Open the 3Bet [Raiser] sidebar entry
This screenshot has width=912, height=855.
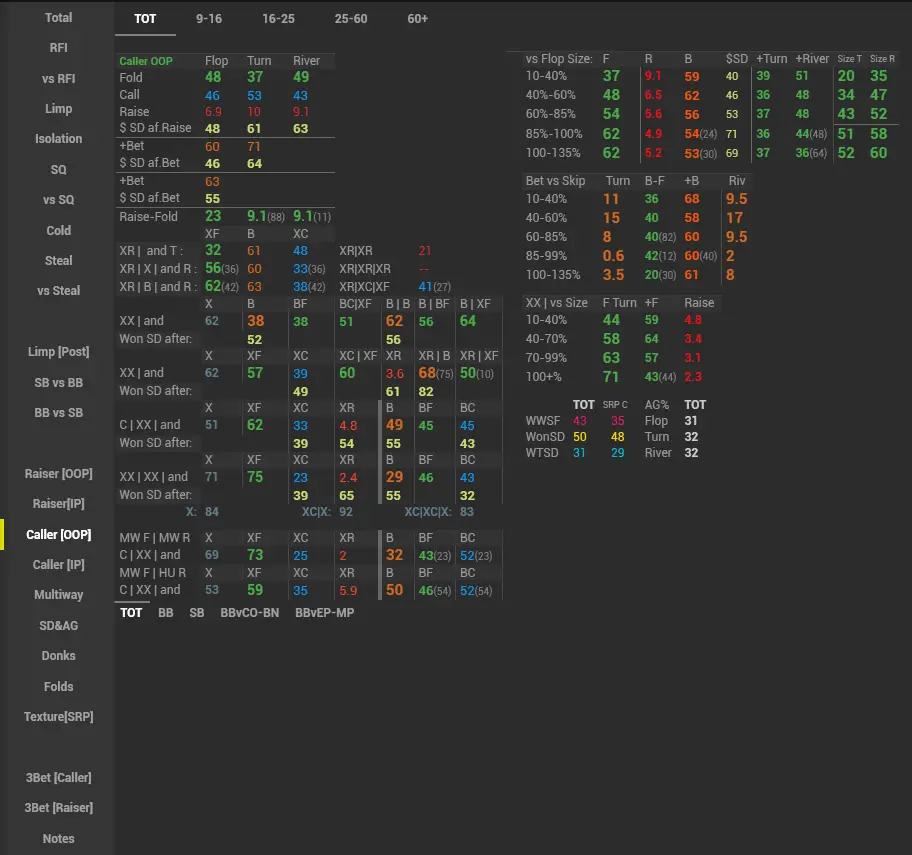[58, 808]
